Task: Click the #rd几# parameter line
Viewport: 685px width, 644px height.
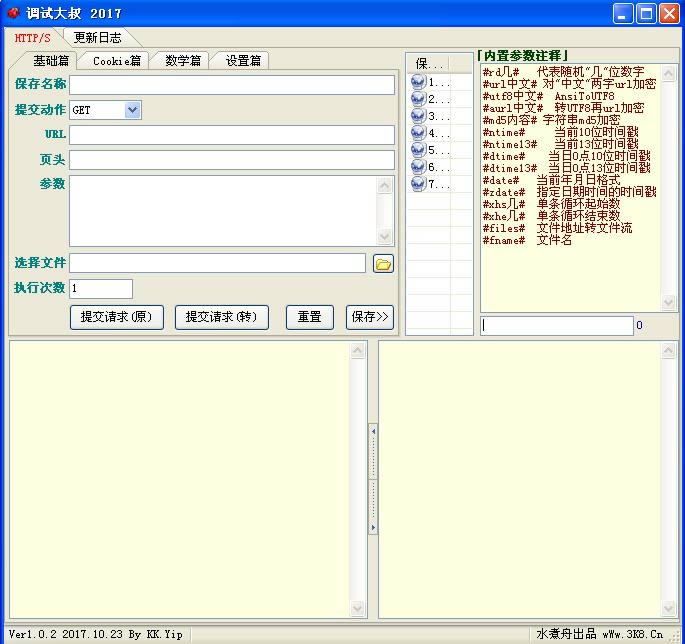Action: (564, 72)
